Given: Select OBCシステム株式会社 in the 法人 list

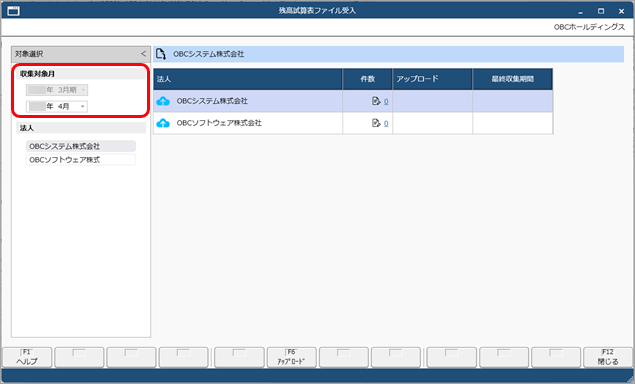Looking at the screenshot, I should click(x=81, y=146).
